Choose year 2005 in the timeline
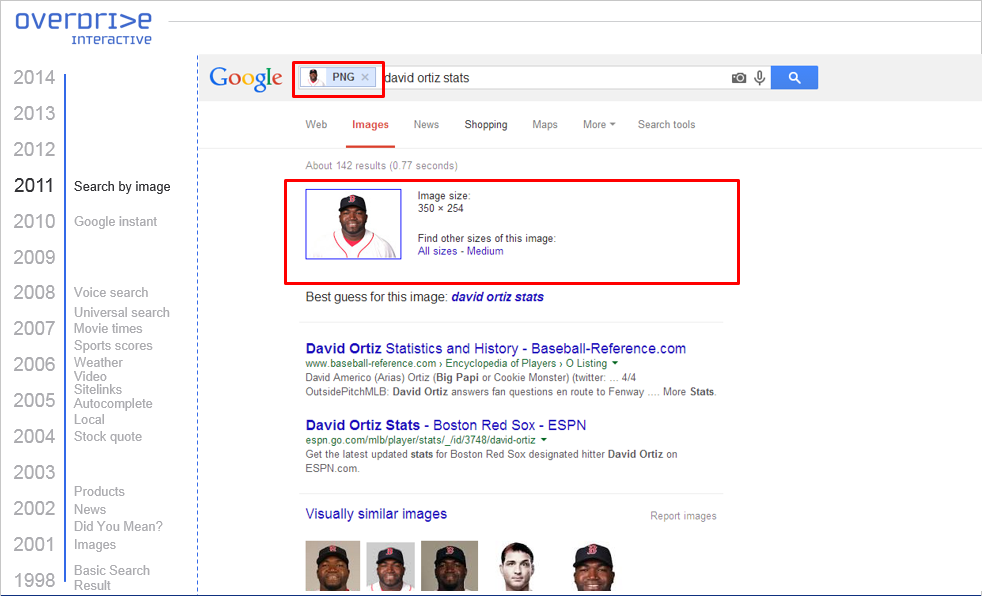The height and width of the screenshot is (596, 982). (34, 400)
